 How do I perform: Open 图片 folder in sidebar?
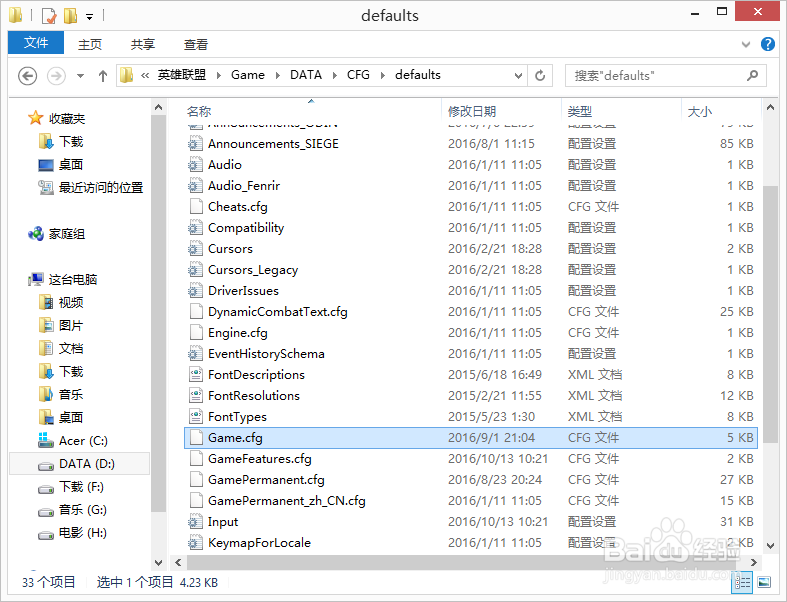(x=71, y=325)
